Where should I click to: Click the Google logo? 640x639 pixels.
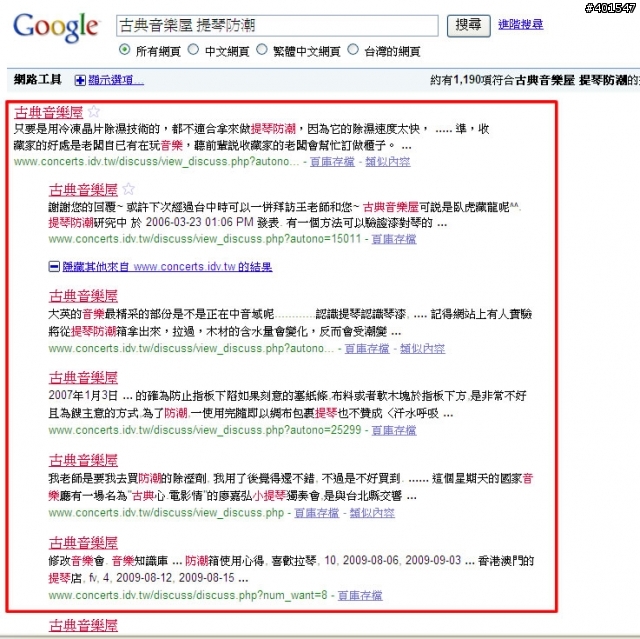(56, 27)
